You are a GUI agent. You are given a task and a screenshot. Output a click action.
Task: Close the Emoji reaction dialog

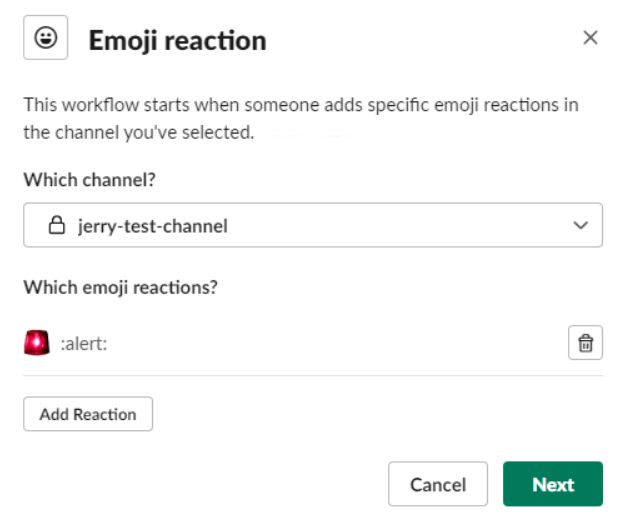tap(590, 38)
